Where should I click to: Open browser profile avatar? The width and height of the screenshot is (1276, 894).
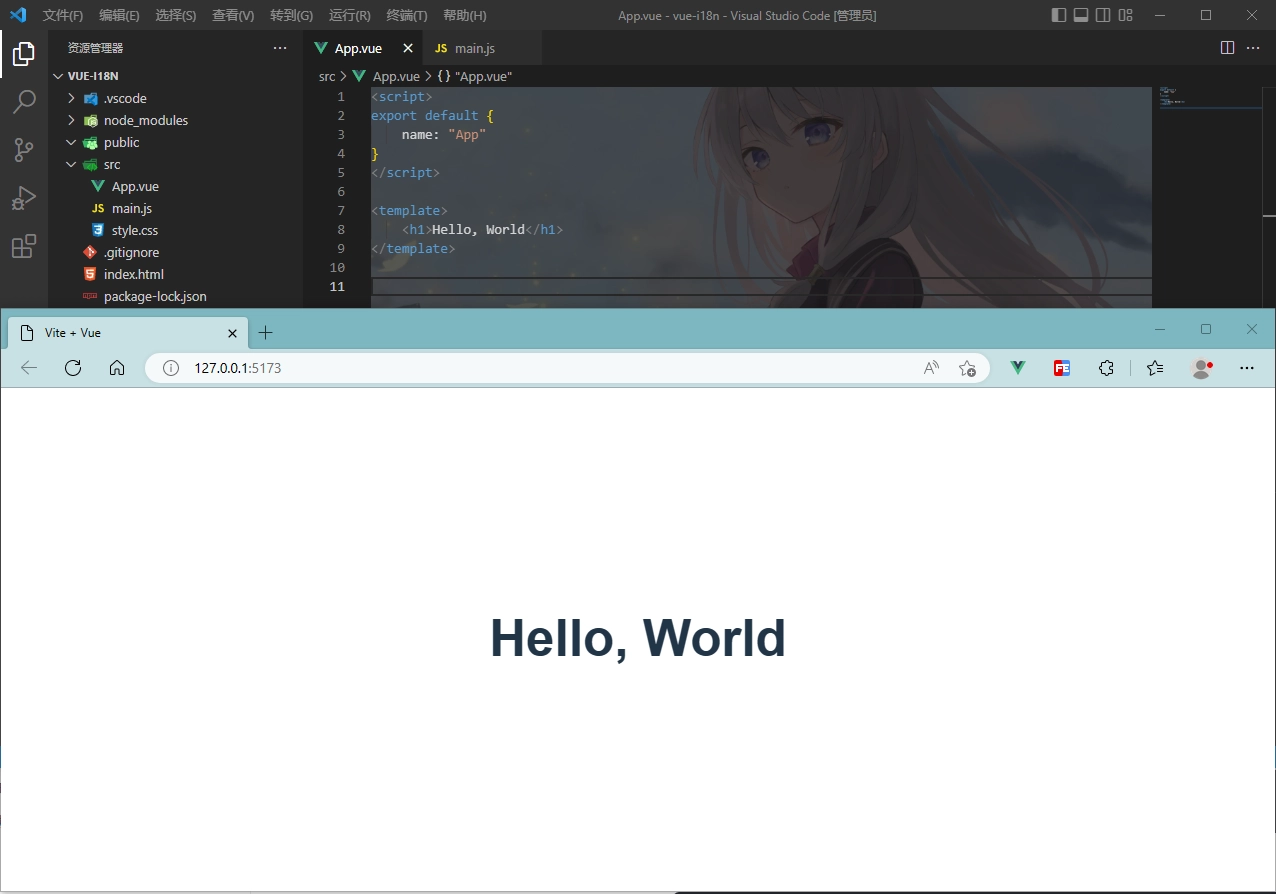pos(1202,368)
